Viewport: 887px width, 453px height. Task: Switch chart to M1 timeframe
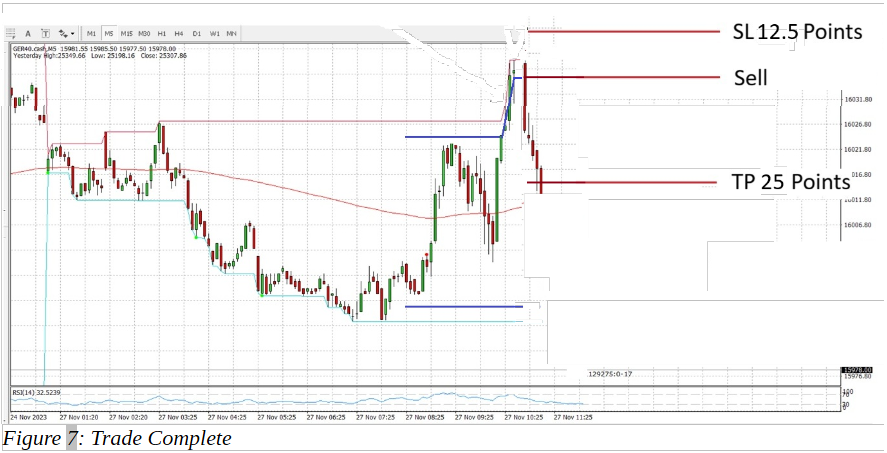[x=92, y=34]
